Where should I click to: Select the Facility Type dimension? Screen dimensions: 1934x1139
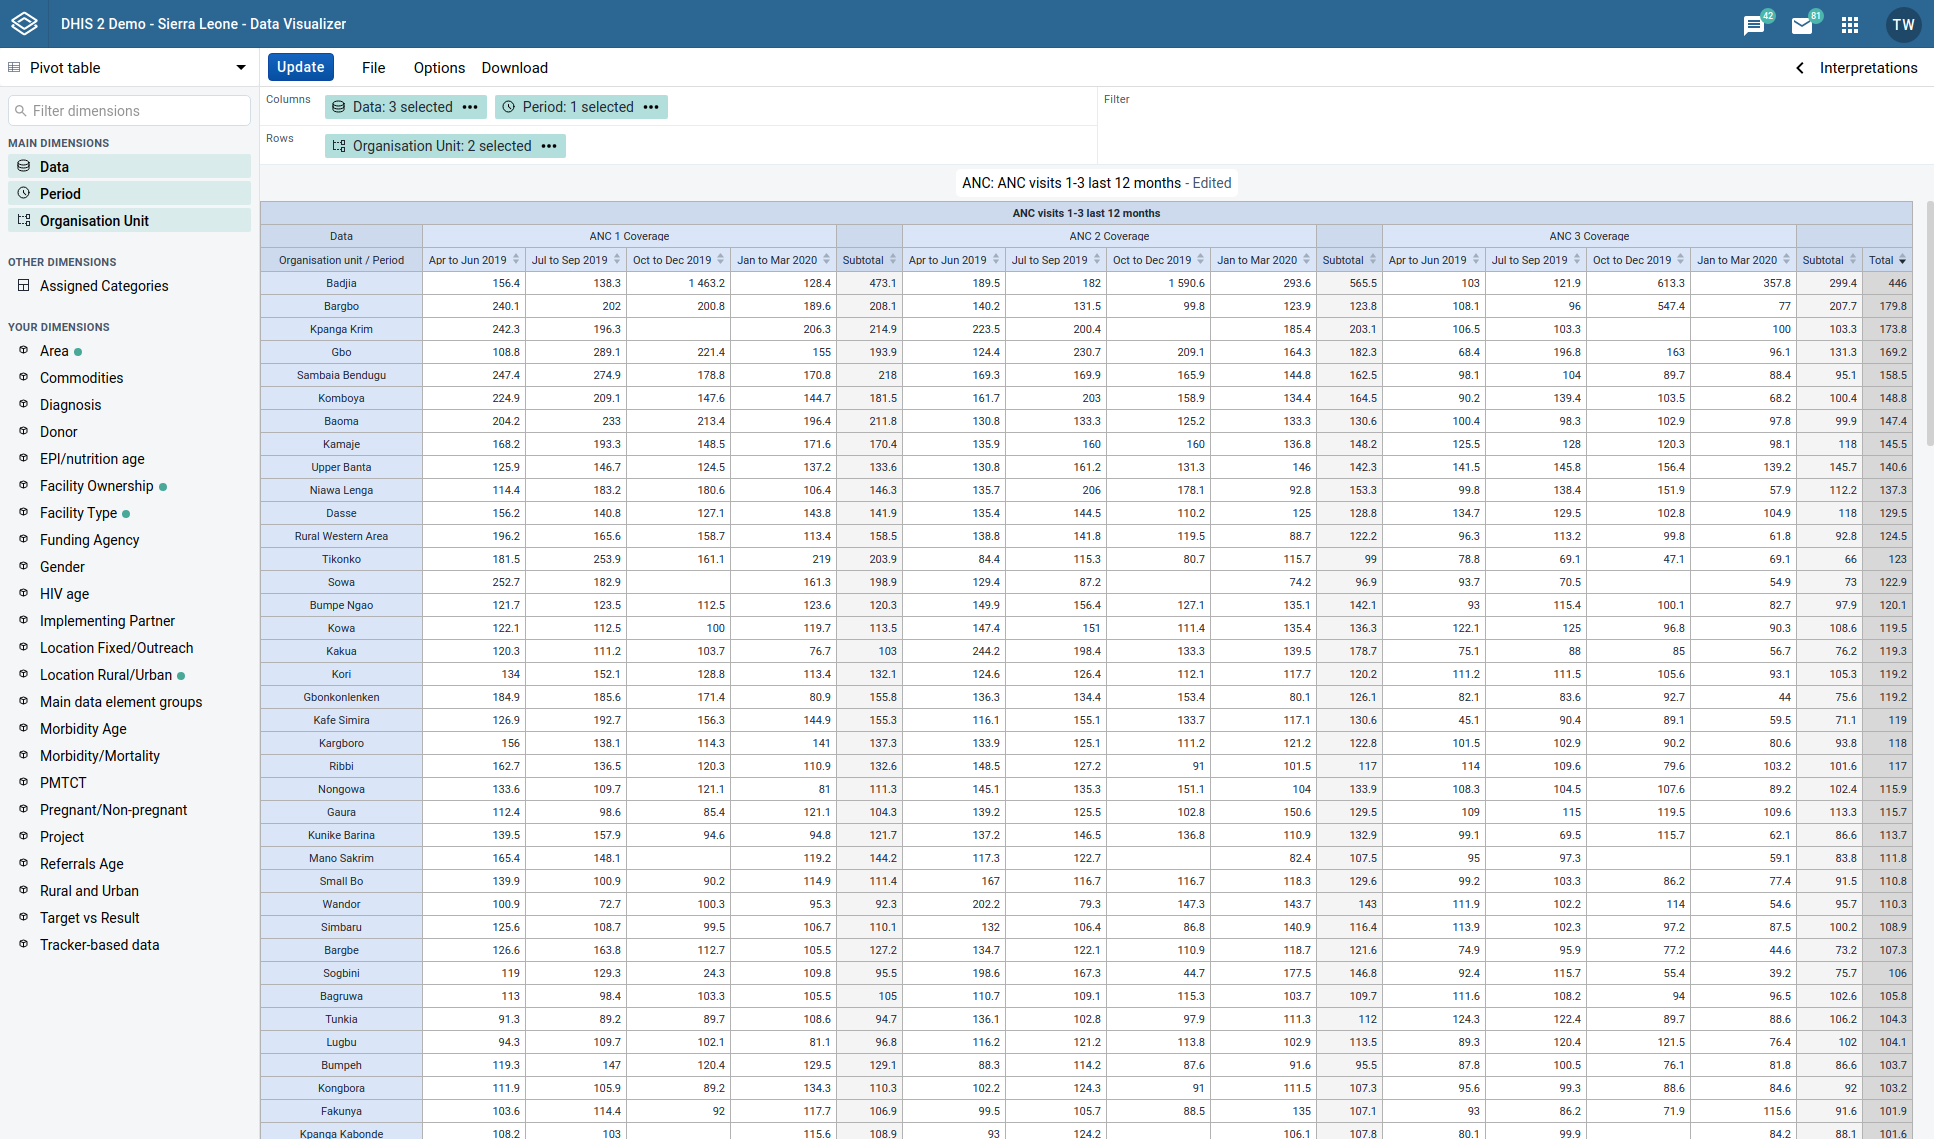click(79, 513)
